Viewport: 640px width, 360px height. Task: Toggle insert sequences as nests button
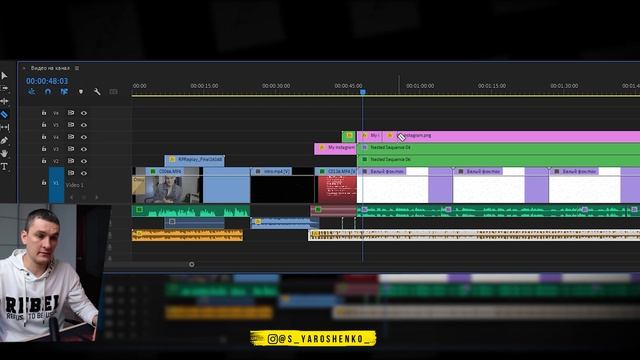(x=31, y=92)
